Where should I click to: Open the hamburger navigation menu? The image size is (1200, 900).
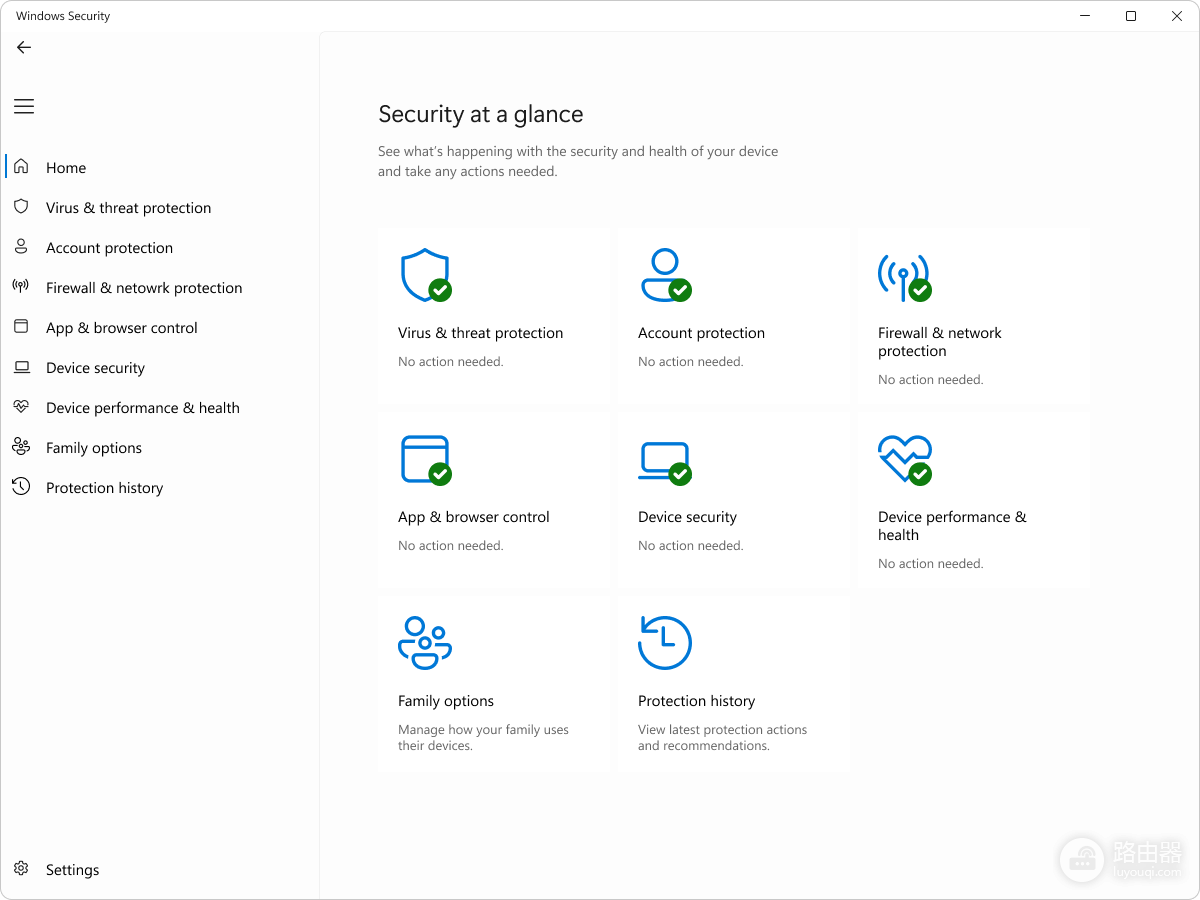[24, 106]
